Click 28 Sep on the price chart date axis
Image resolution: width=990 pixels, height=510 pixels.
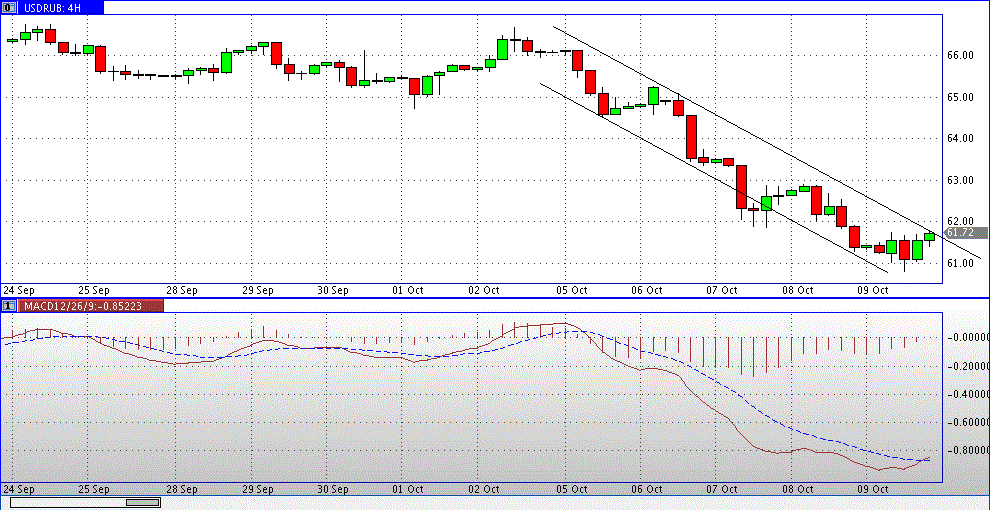coord(181,290)
